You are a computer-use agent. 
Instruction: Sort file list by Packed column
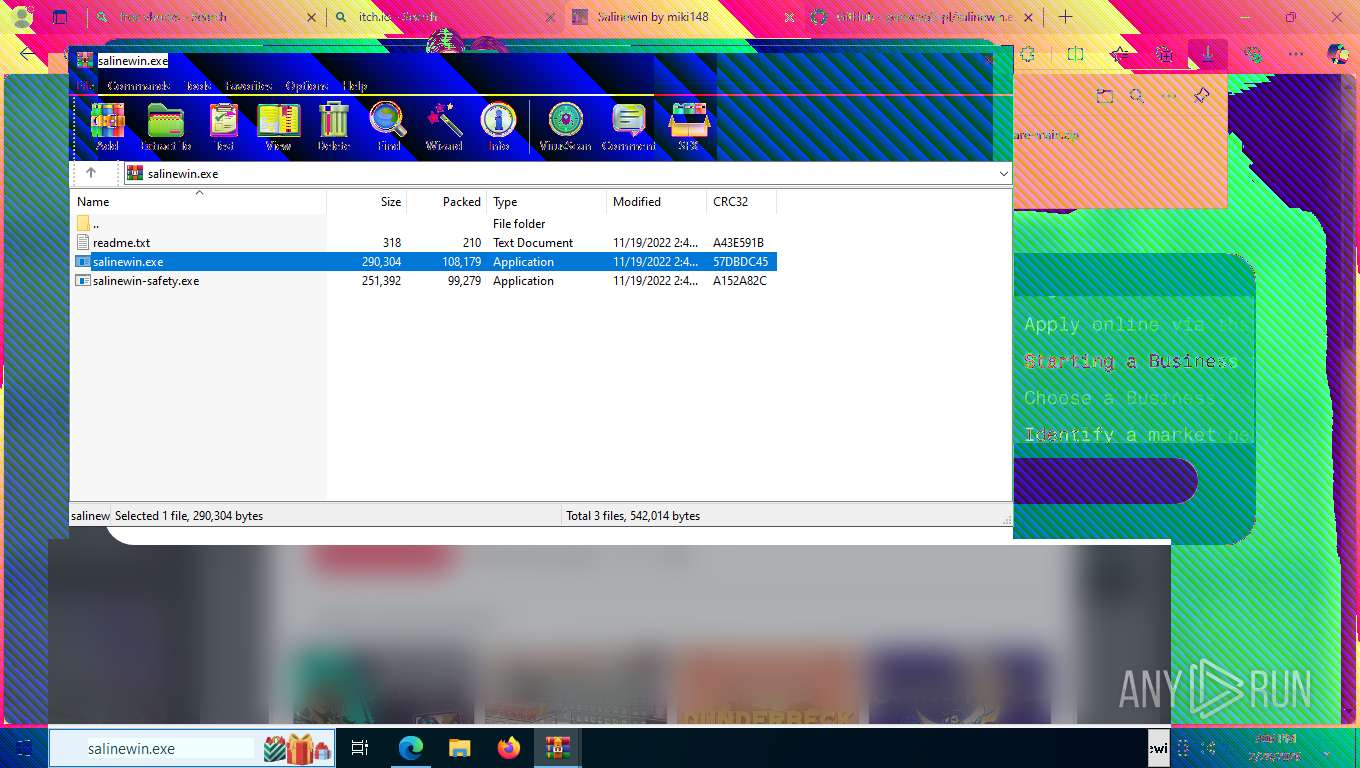(447, 201)
